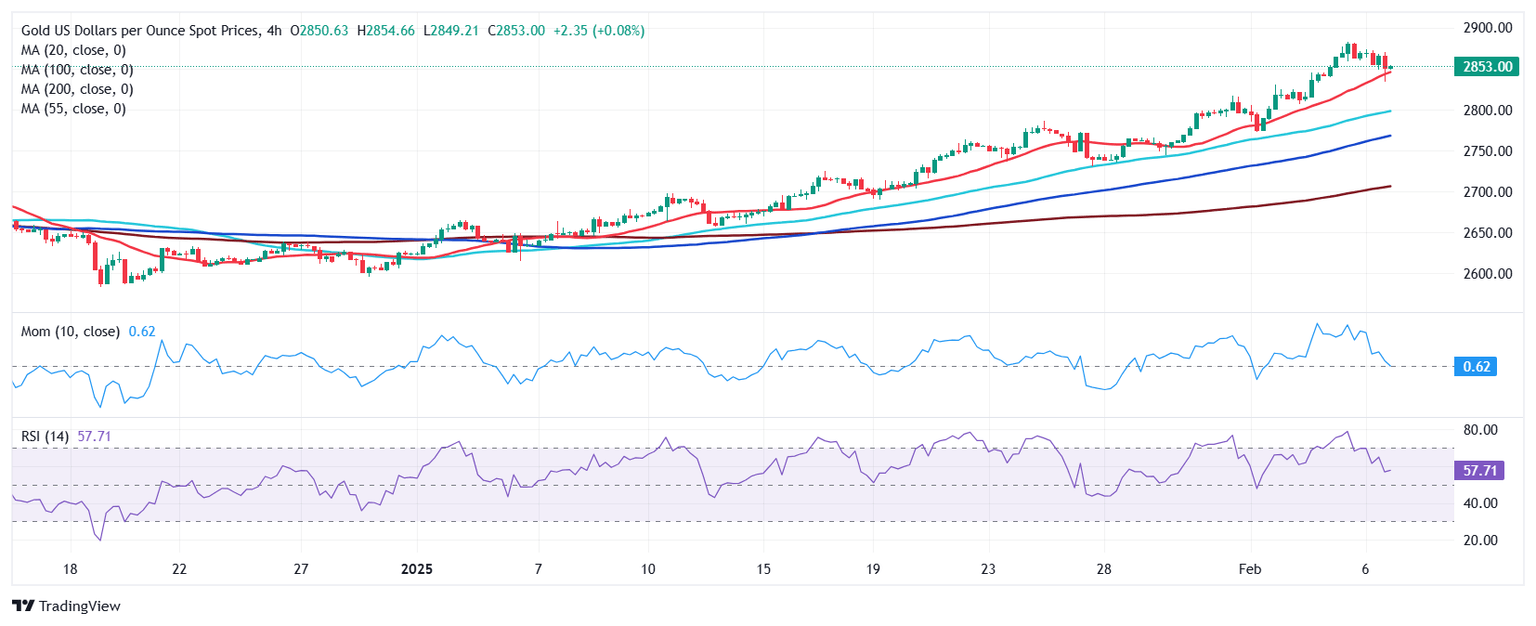Image resolution: width=1536 pixels, height=626 pixels.
Task: Click the 18 date label on the time axis
Action: pyautogui.click(x=70, y=569)
